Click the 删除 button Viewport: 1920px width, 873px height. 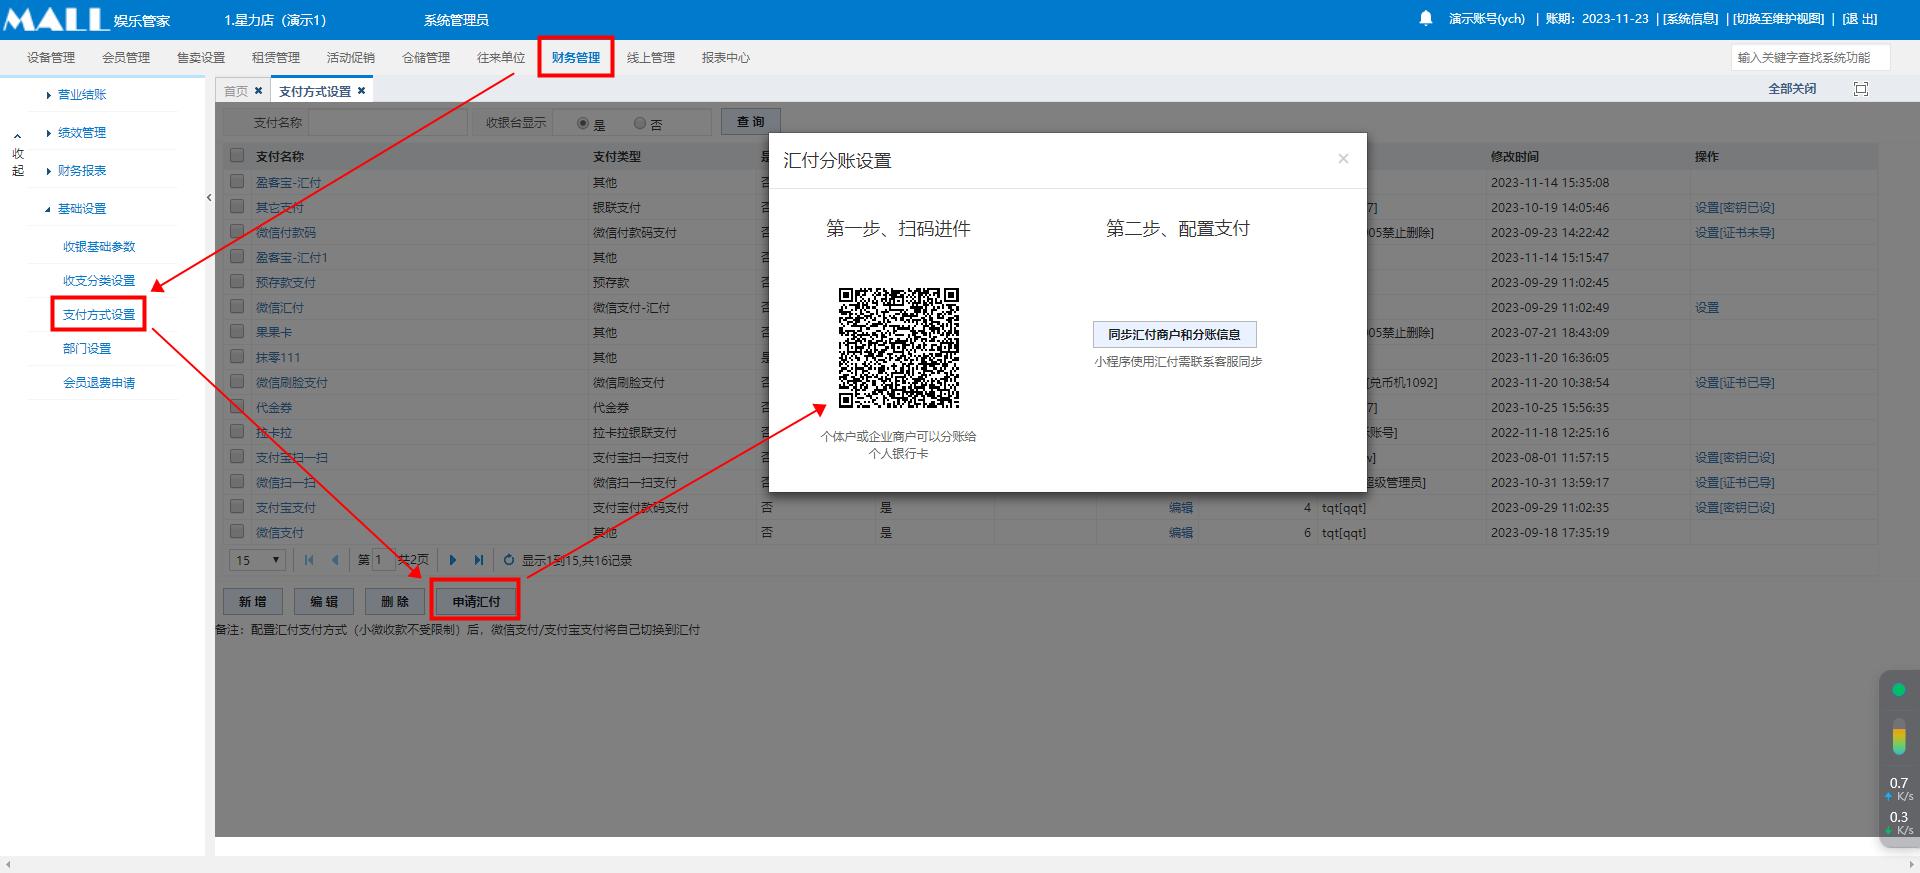coord(395,602)
